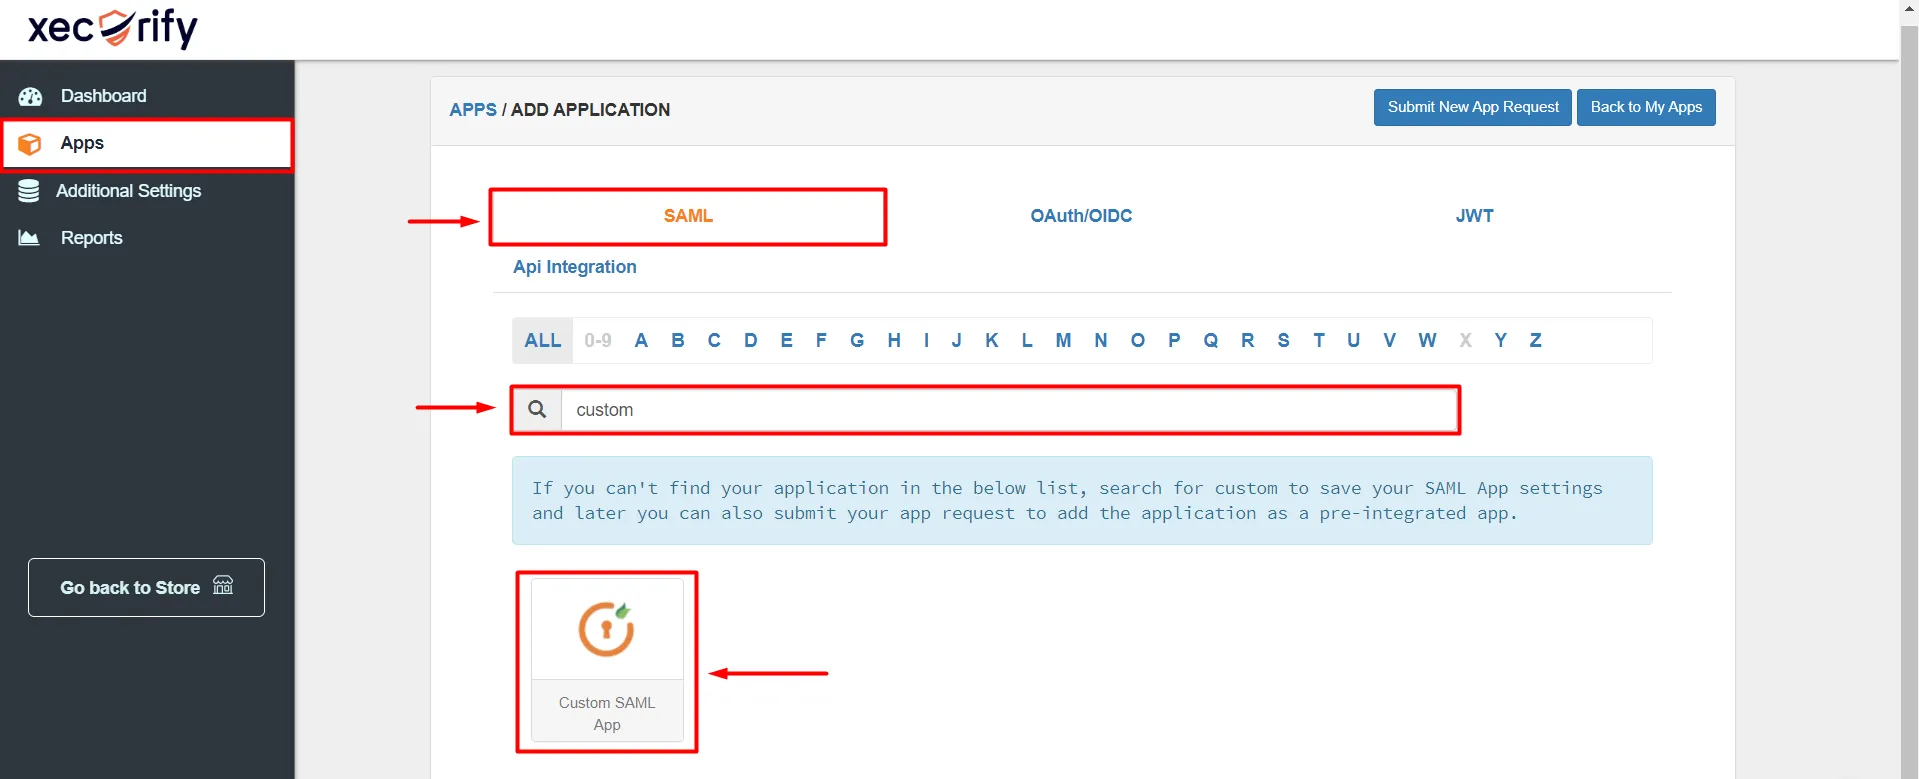Click Back to My Apps button
The width and height of the screenshot is (1919, 779).
pos(1646,107)
